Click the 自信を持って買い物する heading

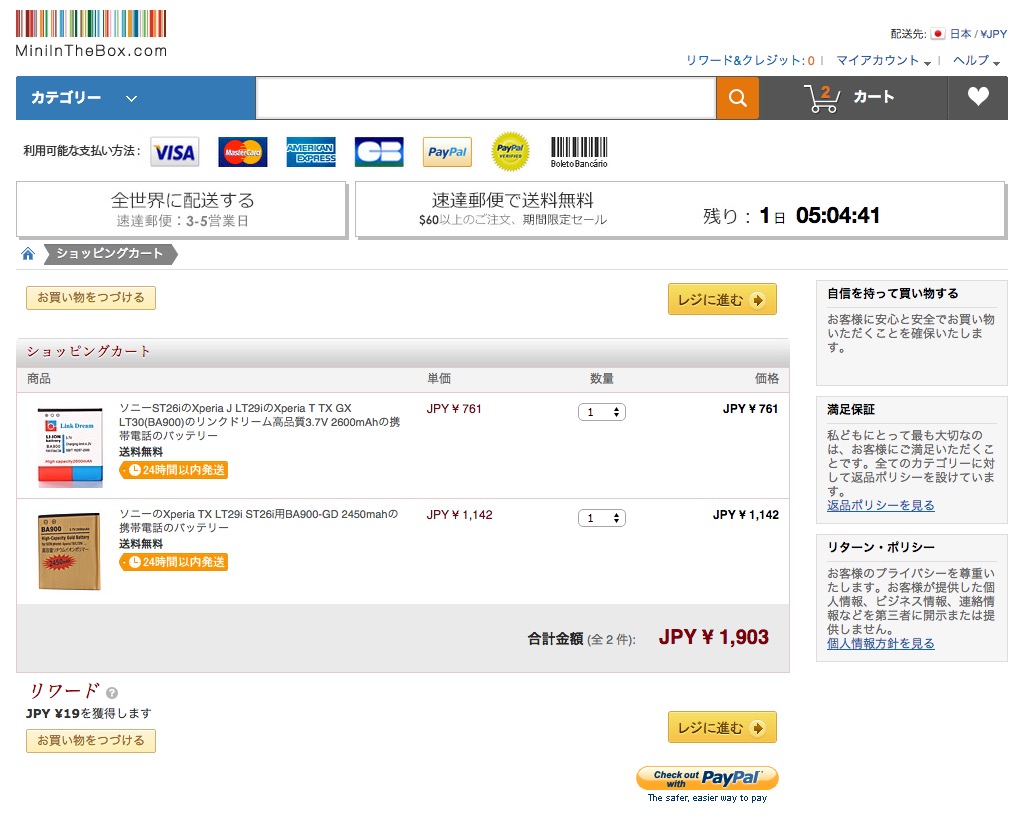893,294
